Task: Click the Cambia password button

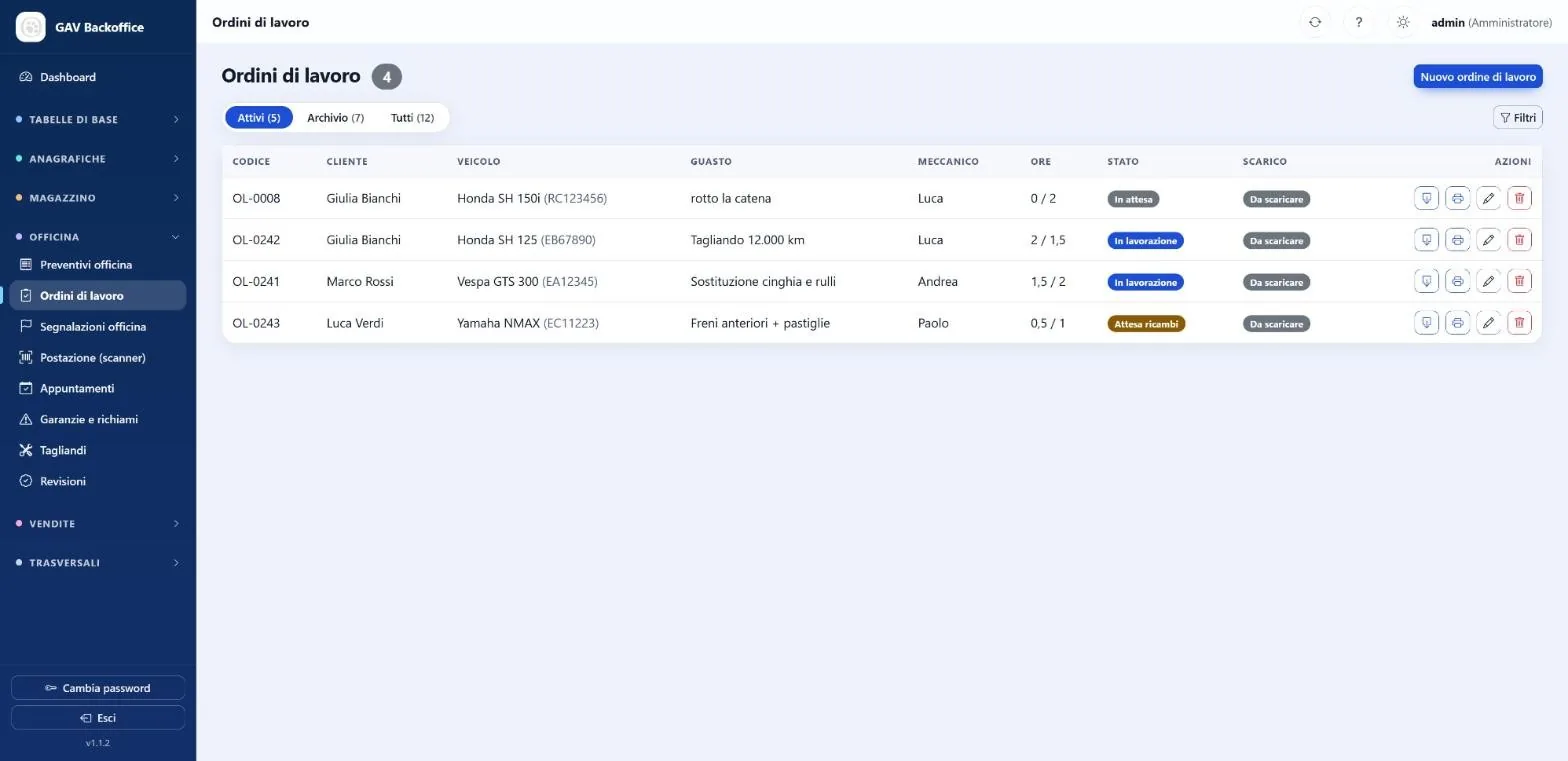Action: coord(98,688)
